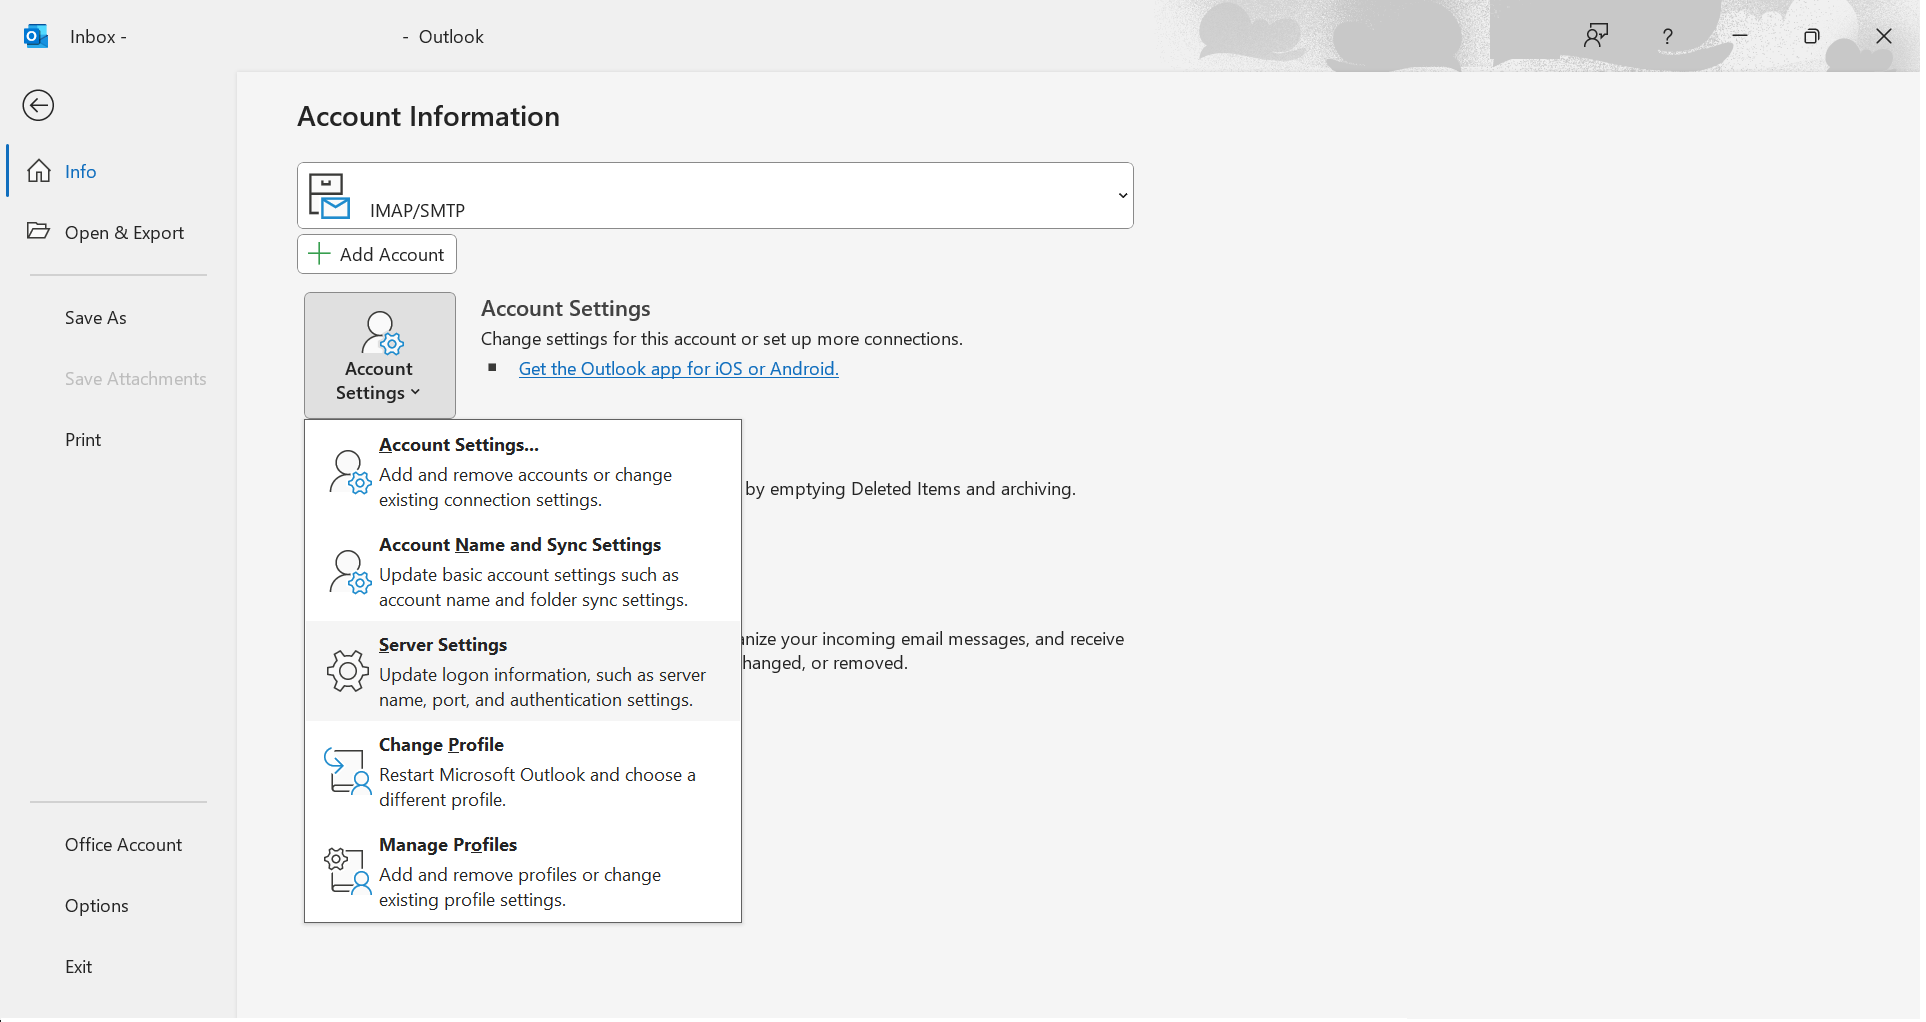1926x1022 pixels.
Task: Click the Manage Profiles icon
Action: click(347, 871)
